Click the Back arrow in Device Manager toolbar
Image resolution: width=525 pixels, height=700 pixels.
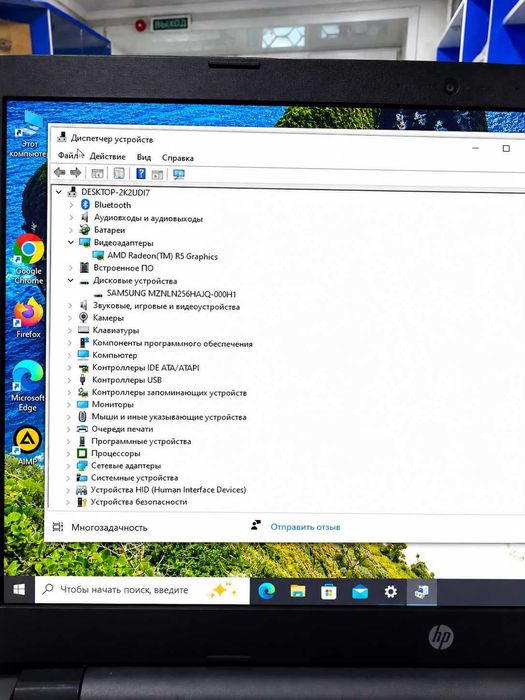[59, 172]
